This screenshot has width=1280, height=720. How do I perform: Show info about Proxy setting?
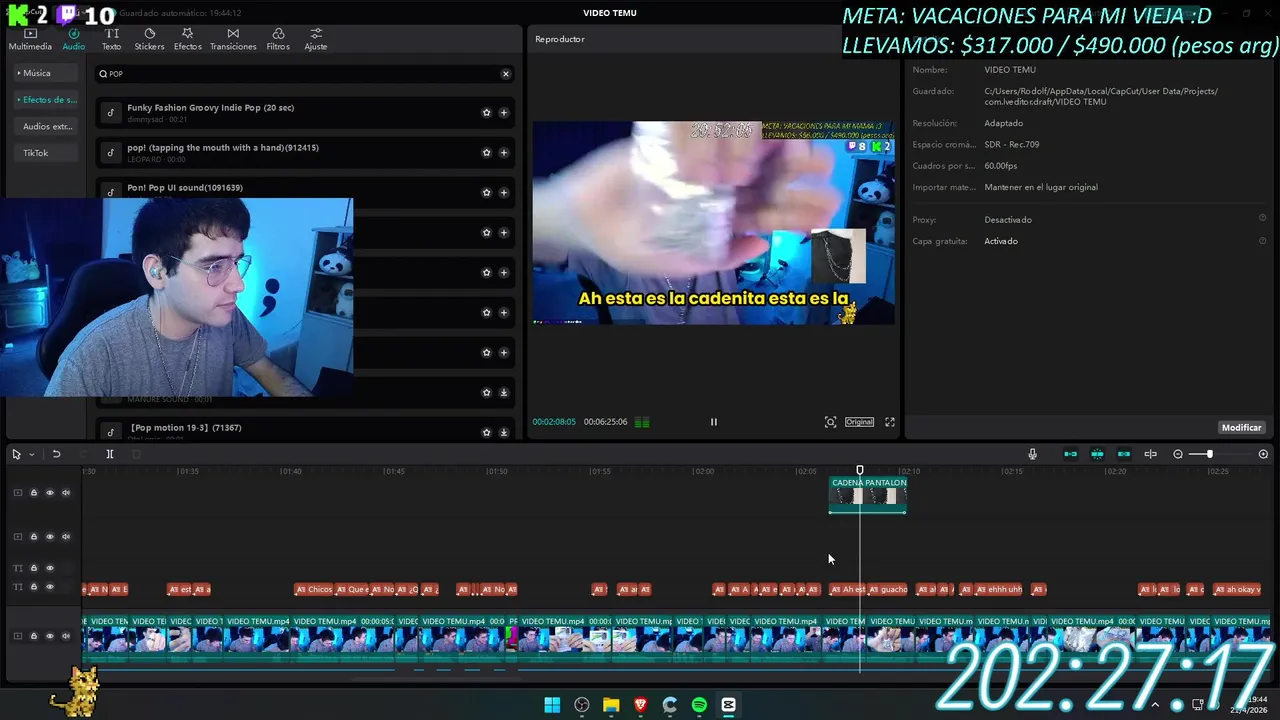(x=1262, y=219)
